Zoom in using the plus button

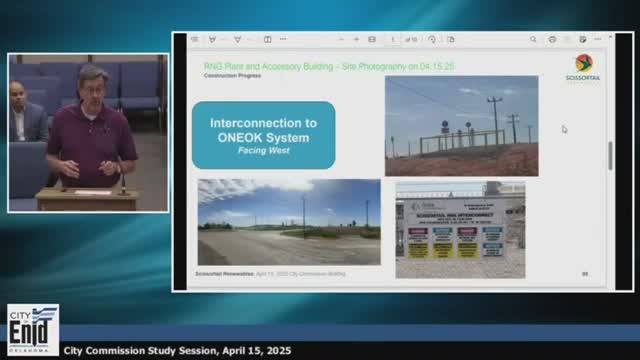pos(356,40)
